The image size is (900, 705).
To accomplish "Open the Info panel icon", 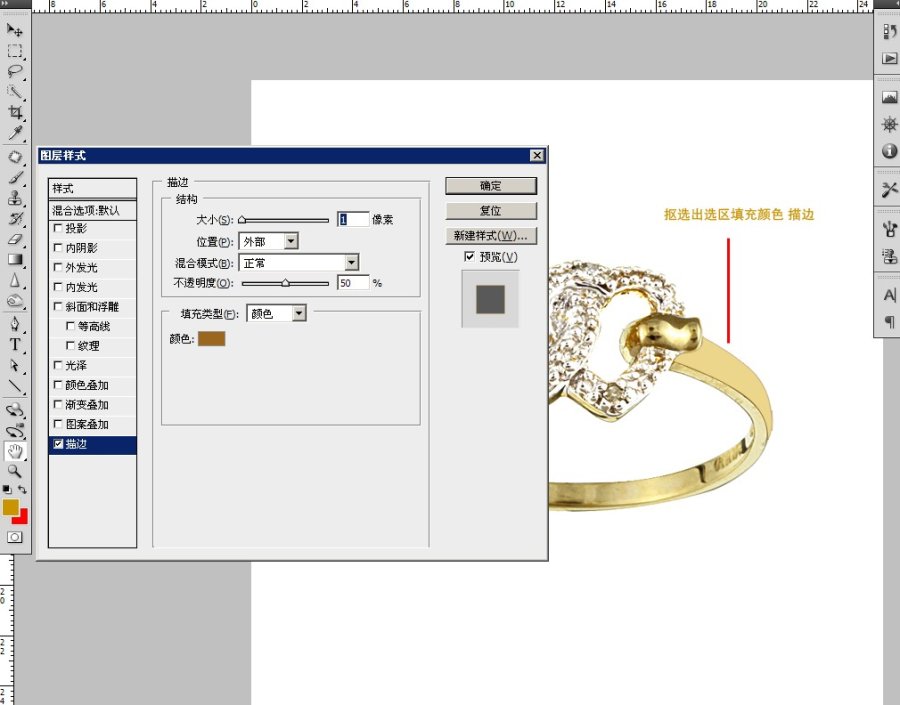I will point(889,151).
